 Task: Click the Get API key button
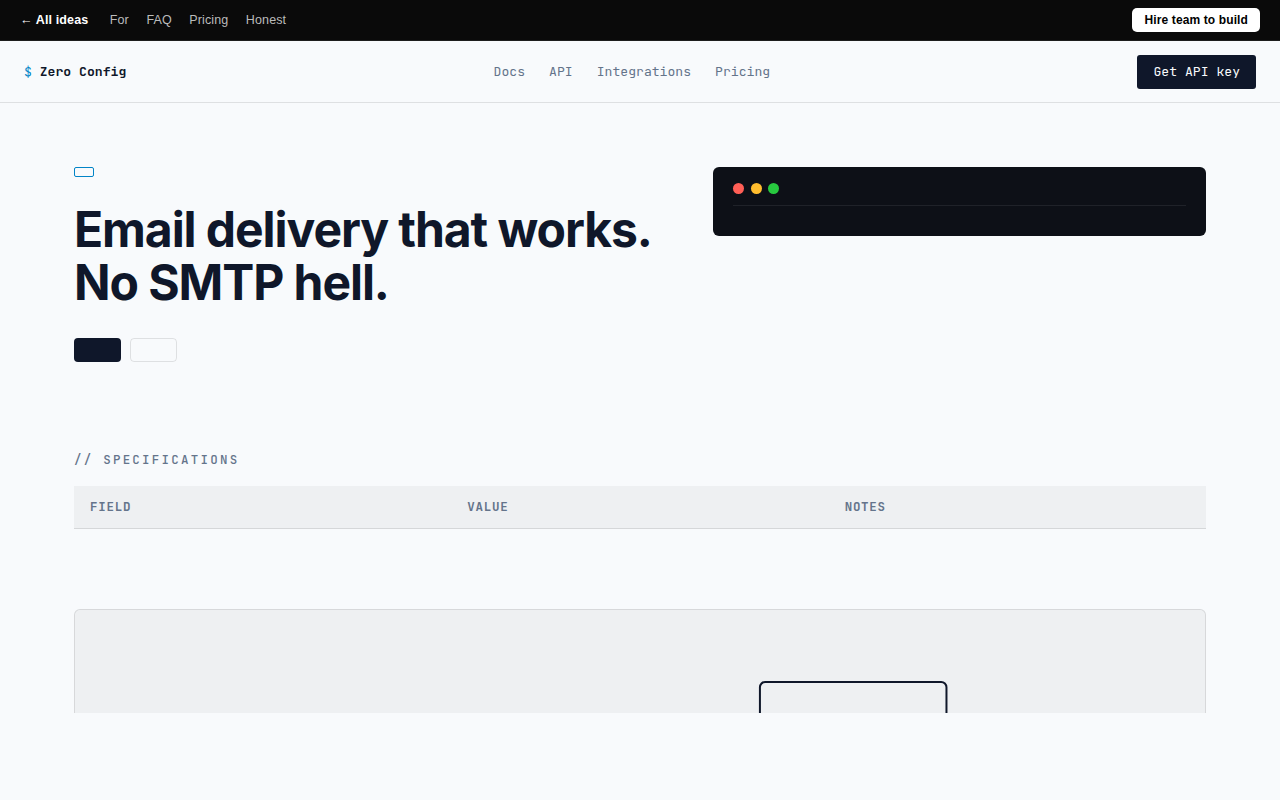pos(1196,72)
